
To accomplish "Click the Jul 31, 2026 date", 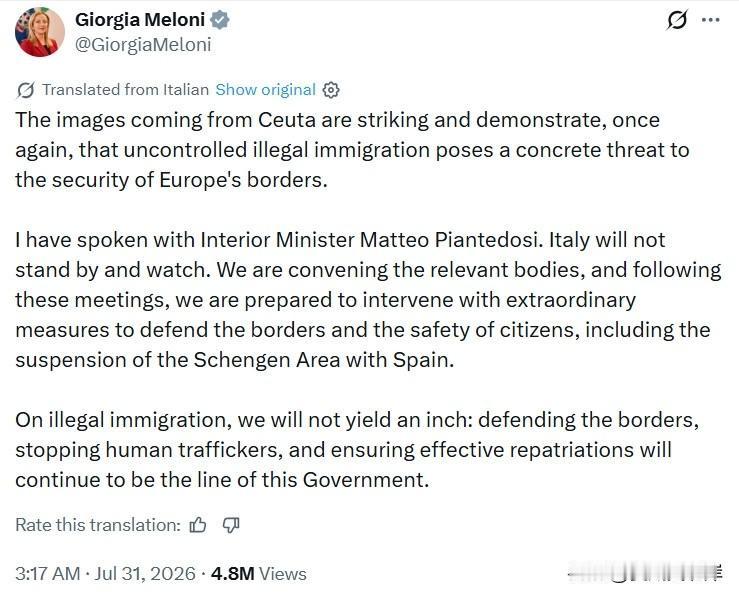I will pyautogui.click(x=145, y=573).
